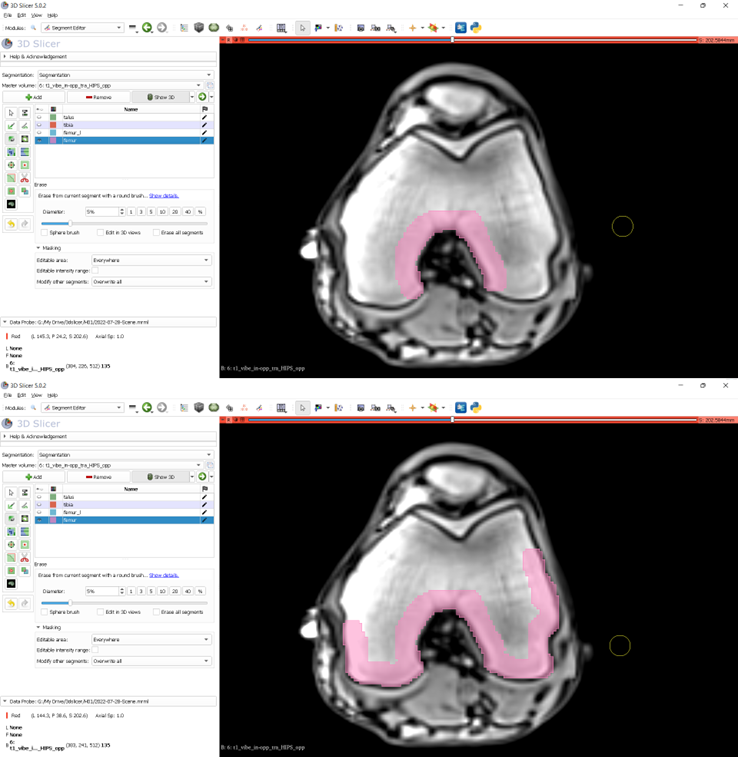
Task: Open the Extensions Manager in top window
Action: click(461, 28)
